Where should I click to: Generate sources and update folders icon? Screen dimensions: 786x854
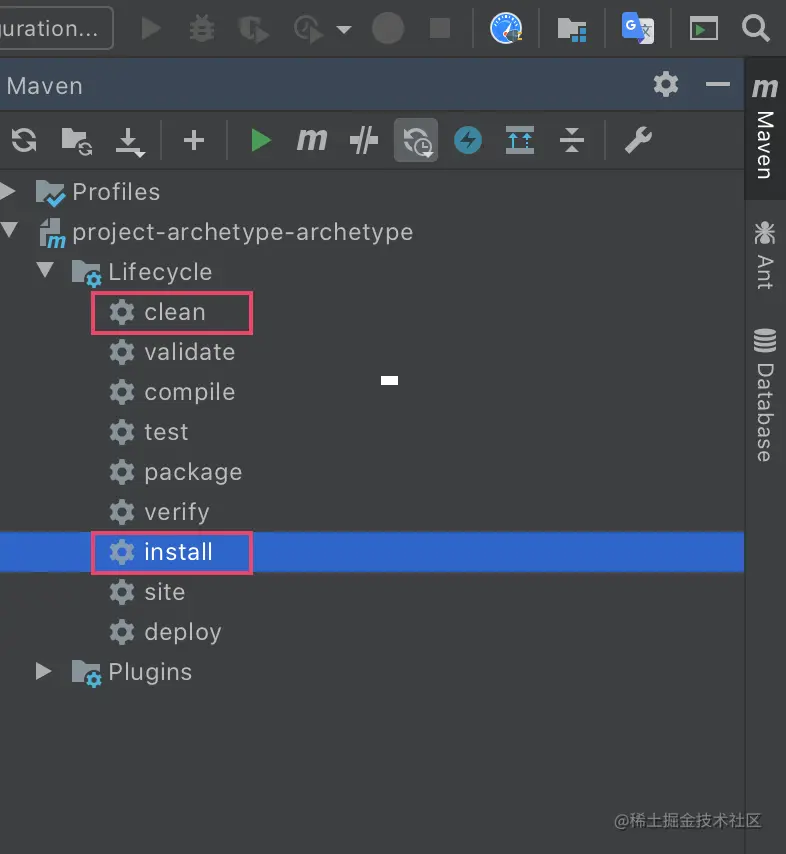pyautogui.click(x=76, y=141)
